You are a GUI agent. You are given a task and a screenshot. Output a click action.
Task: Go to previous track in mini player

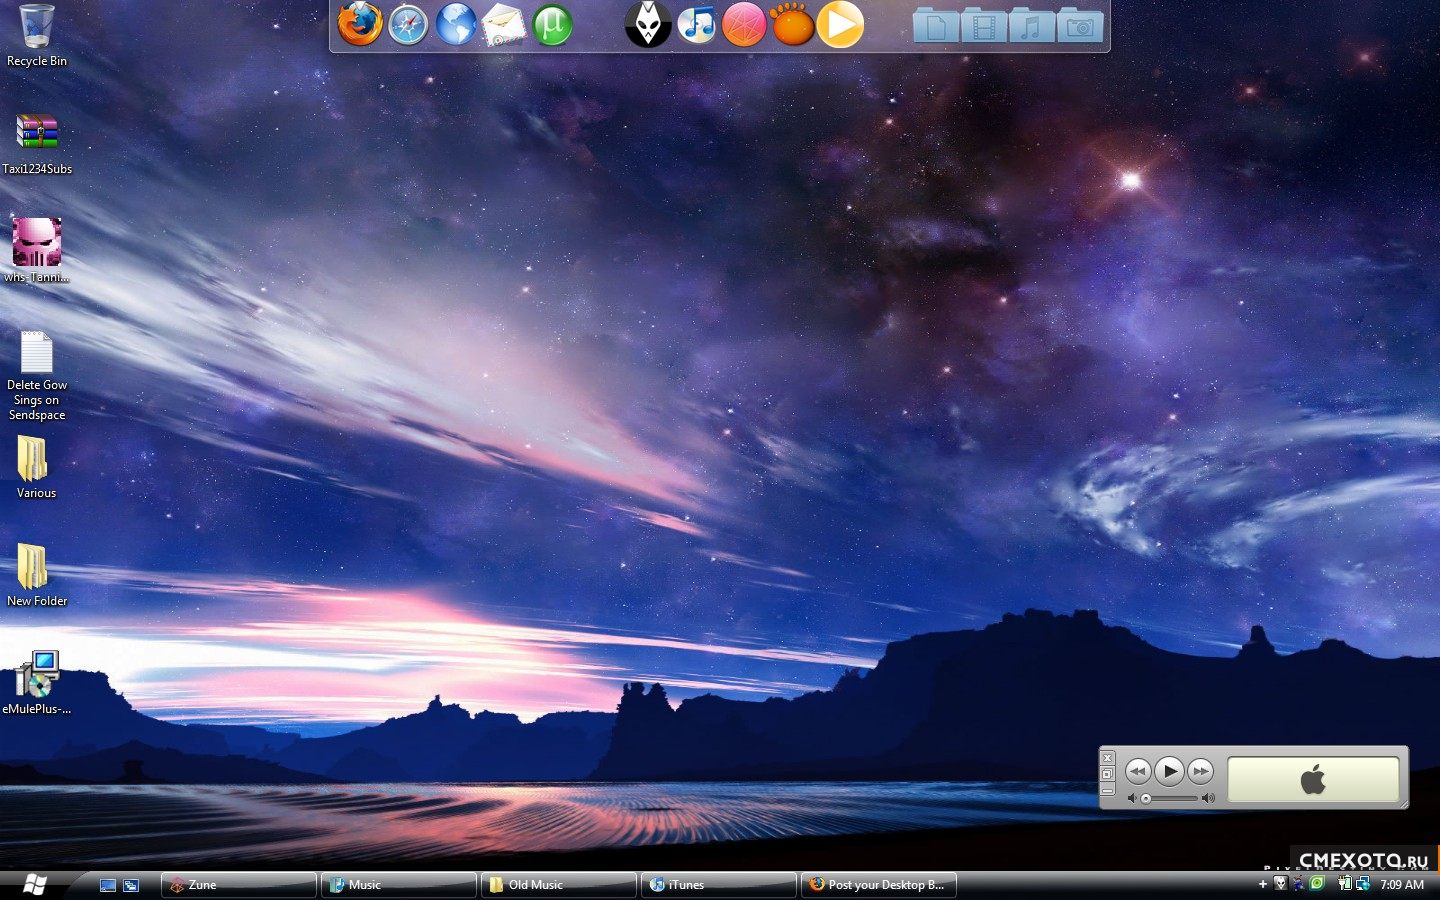1137,771
